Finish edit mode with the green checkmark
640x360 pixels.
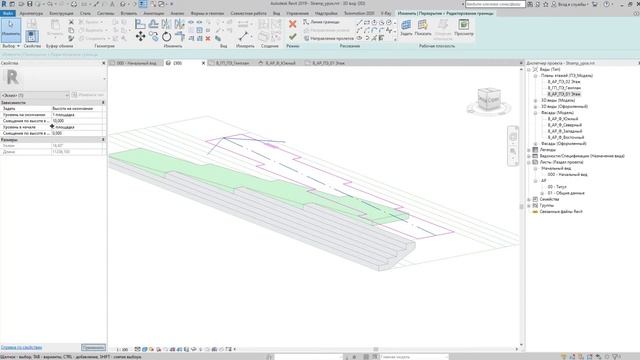click(x=292, y=36)
